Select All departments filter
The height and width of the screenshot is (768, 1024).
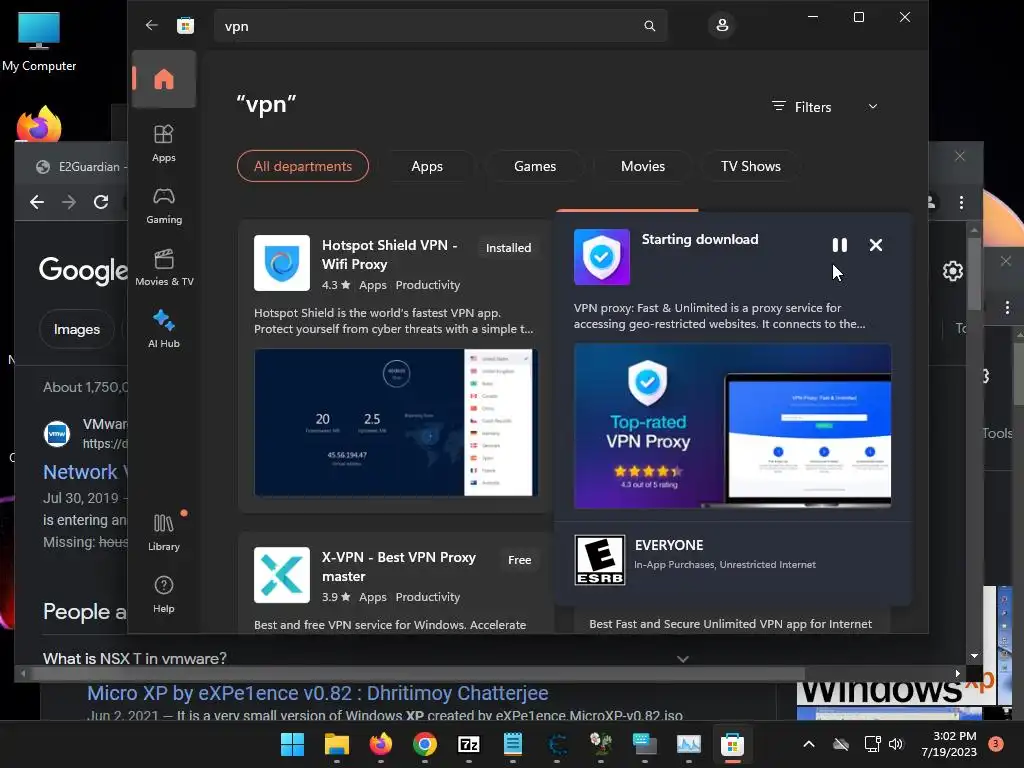302,166
